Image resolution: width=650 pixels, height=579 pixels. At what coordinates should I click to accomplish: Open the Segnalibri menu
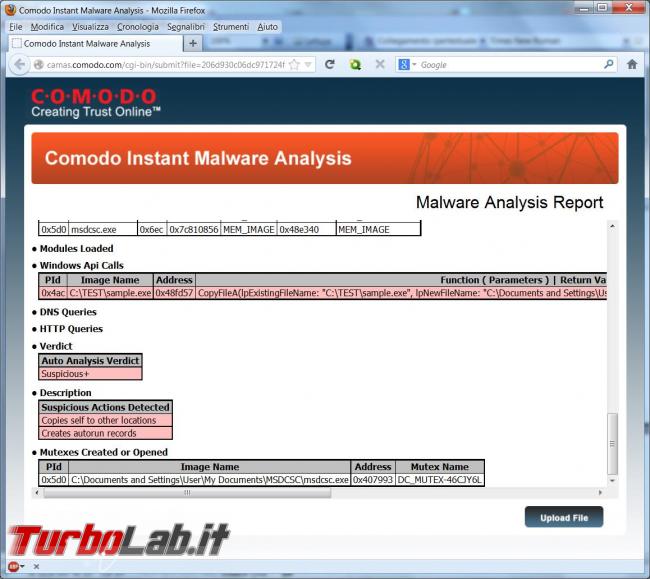(186, 27)
